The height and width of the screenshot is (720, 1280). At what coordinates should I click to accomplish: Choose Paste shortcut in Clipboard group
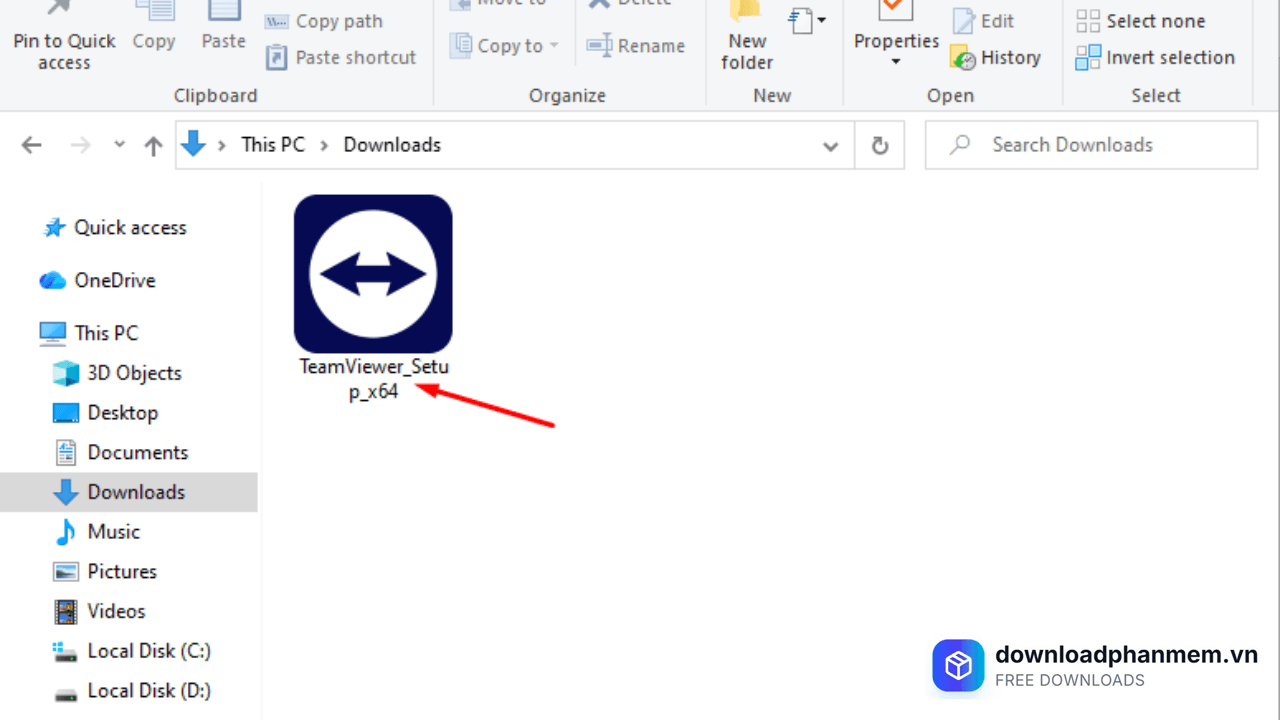pyautogui.click(x=340, y=57)
